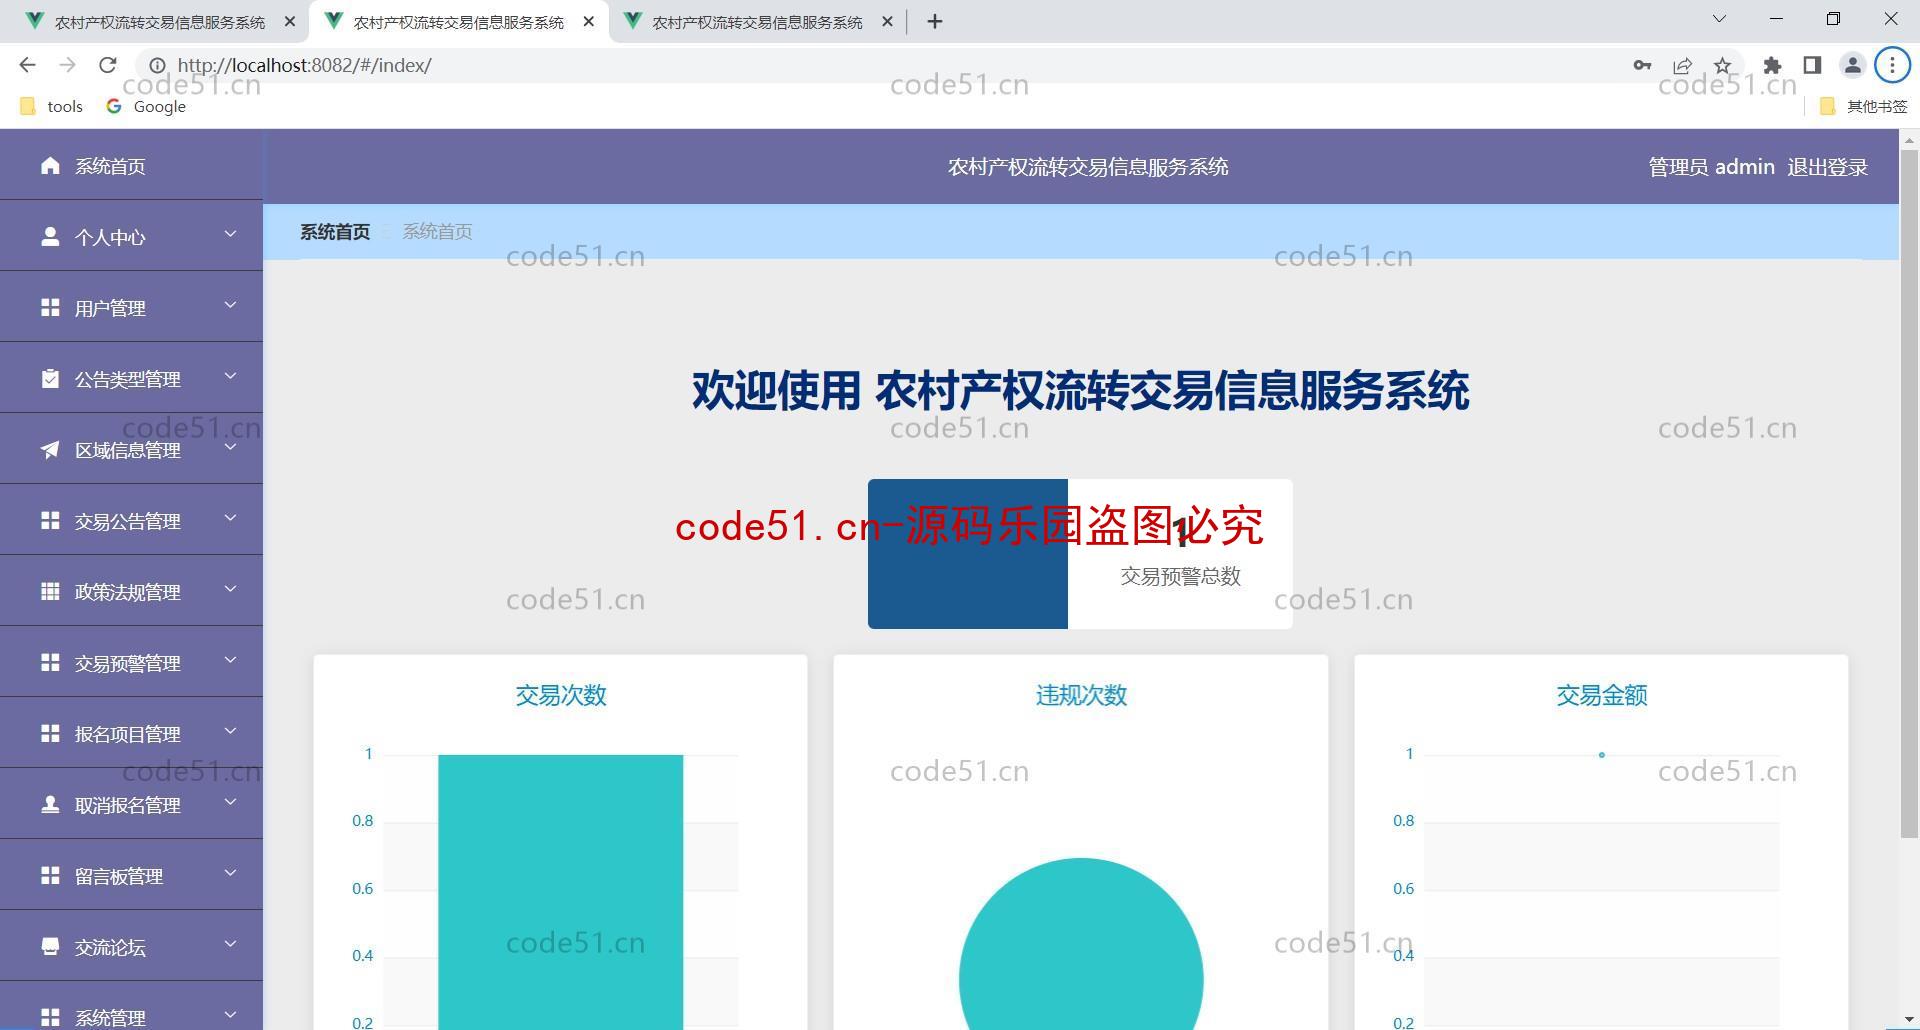Select the 系统管理 grid icon
The image size is (1920, 1030).
pyautogui.click(x=50, y=1017)
